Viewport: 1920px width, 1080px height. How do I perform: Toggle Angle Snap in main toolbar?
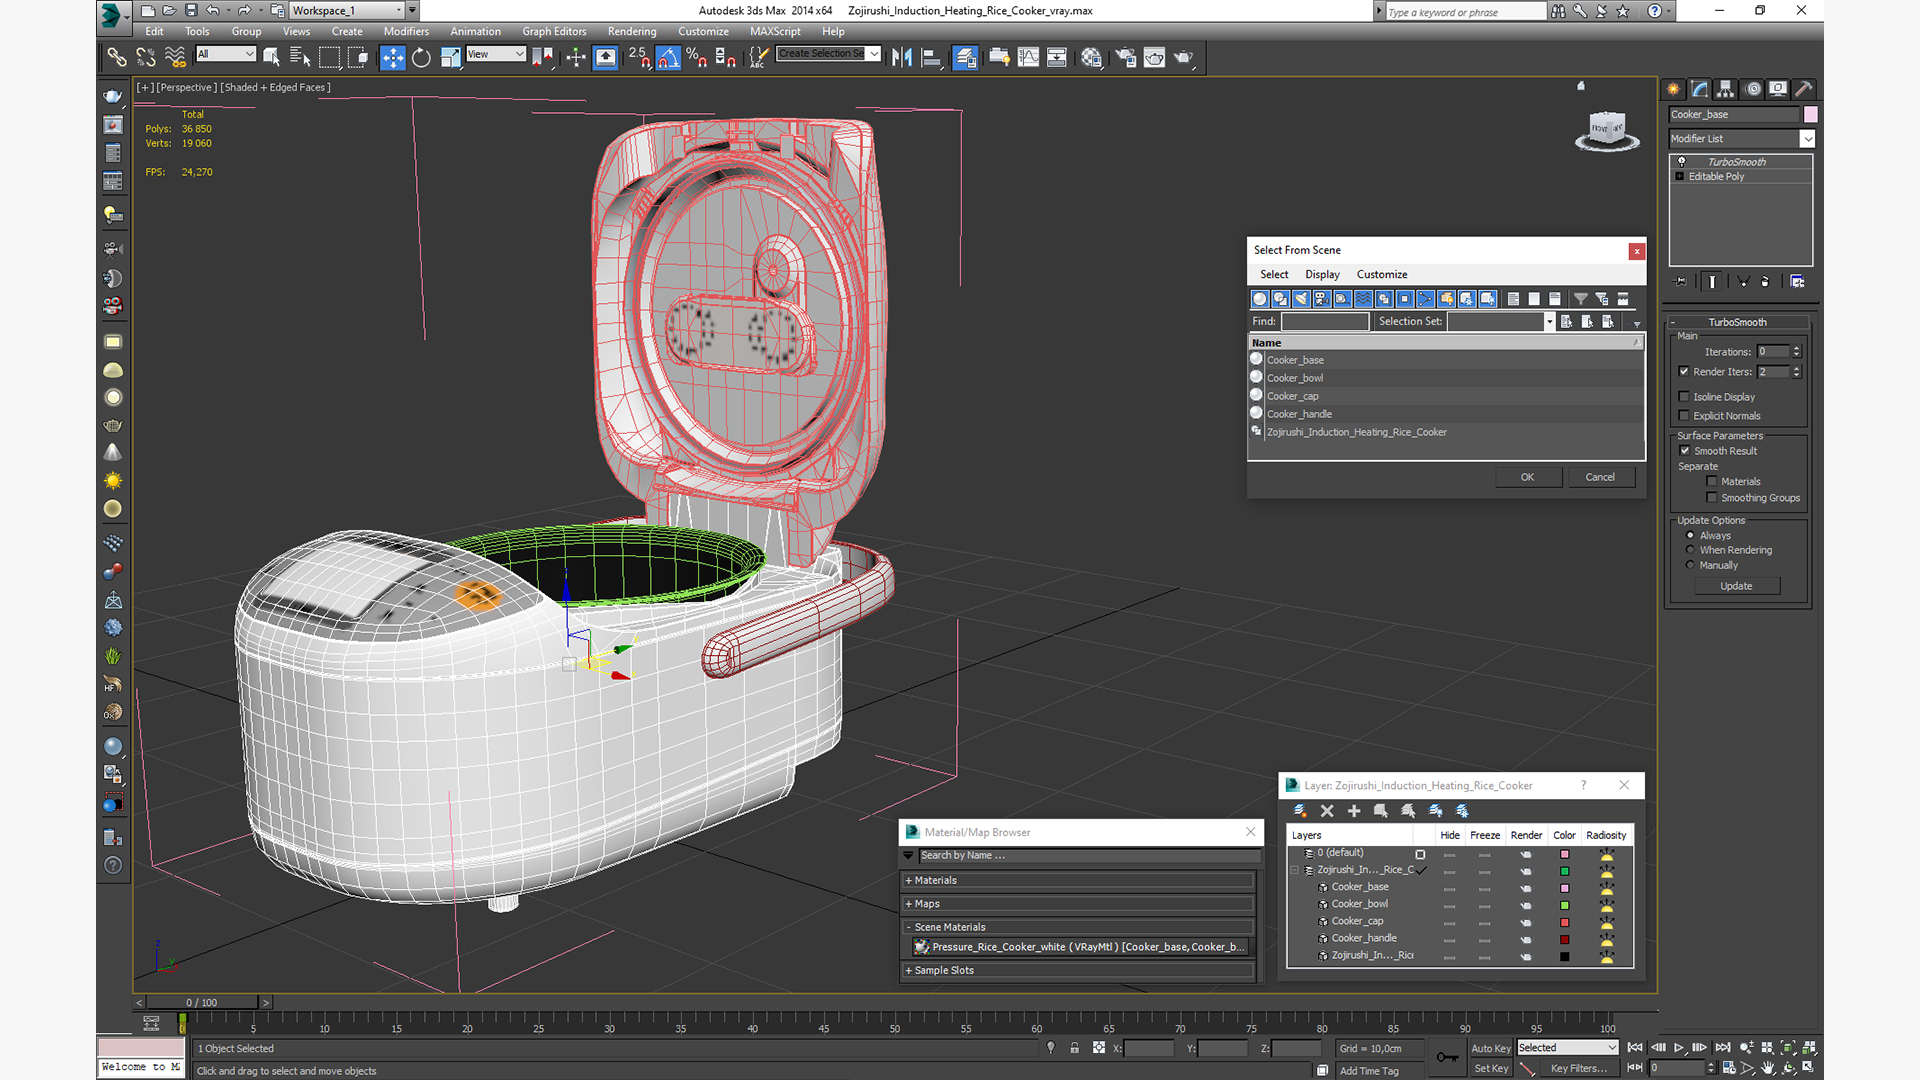668,58
